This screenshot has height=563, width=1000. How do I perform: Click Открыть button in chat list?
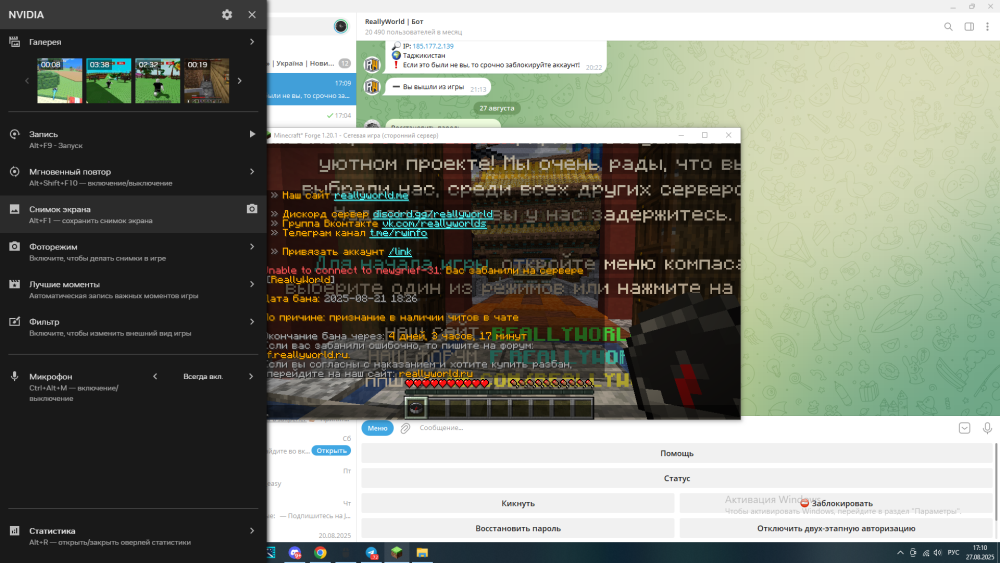click(331, 450)
